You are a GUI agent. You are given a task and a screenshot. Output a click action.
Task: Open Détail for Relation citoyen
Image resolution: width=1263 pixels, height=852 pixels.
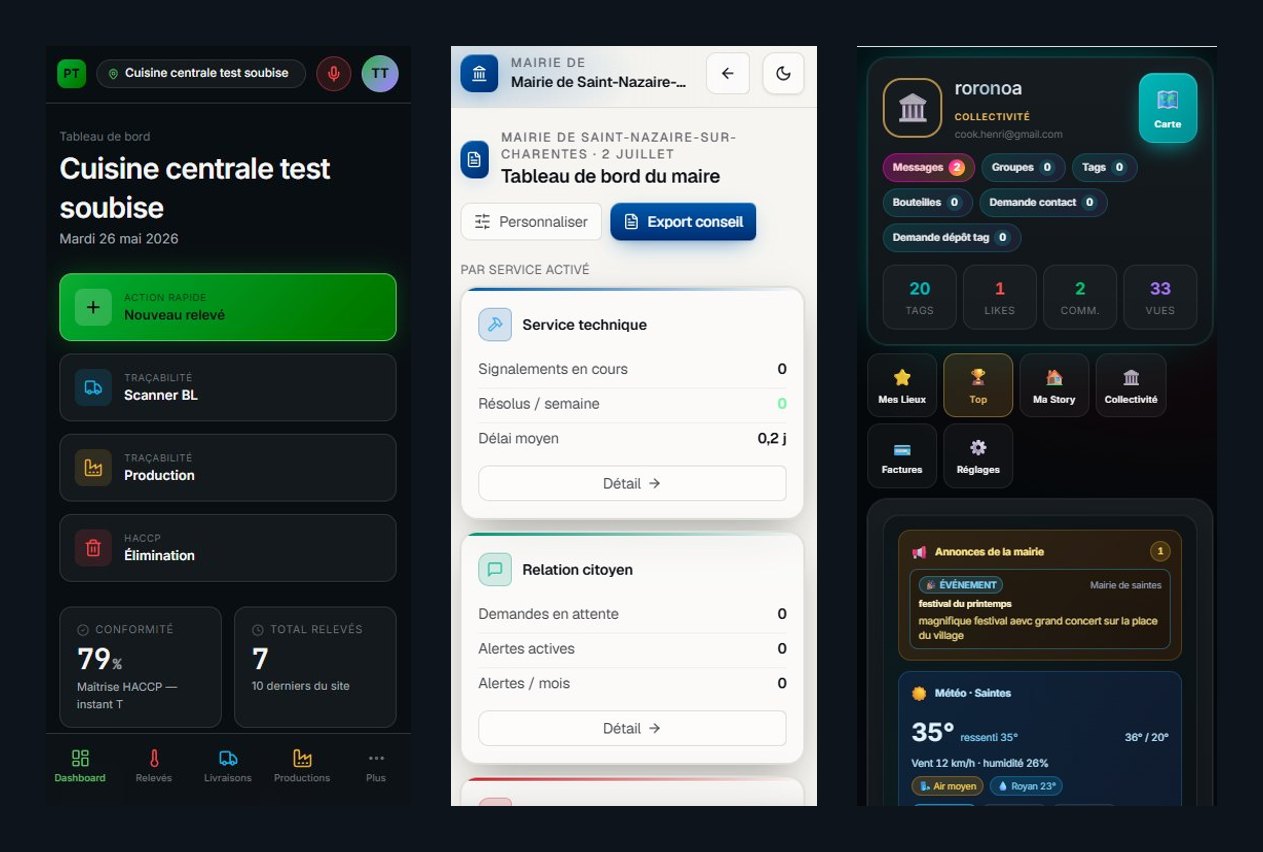tap(632, 728)
